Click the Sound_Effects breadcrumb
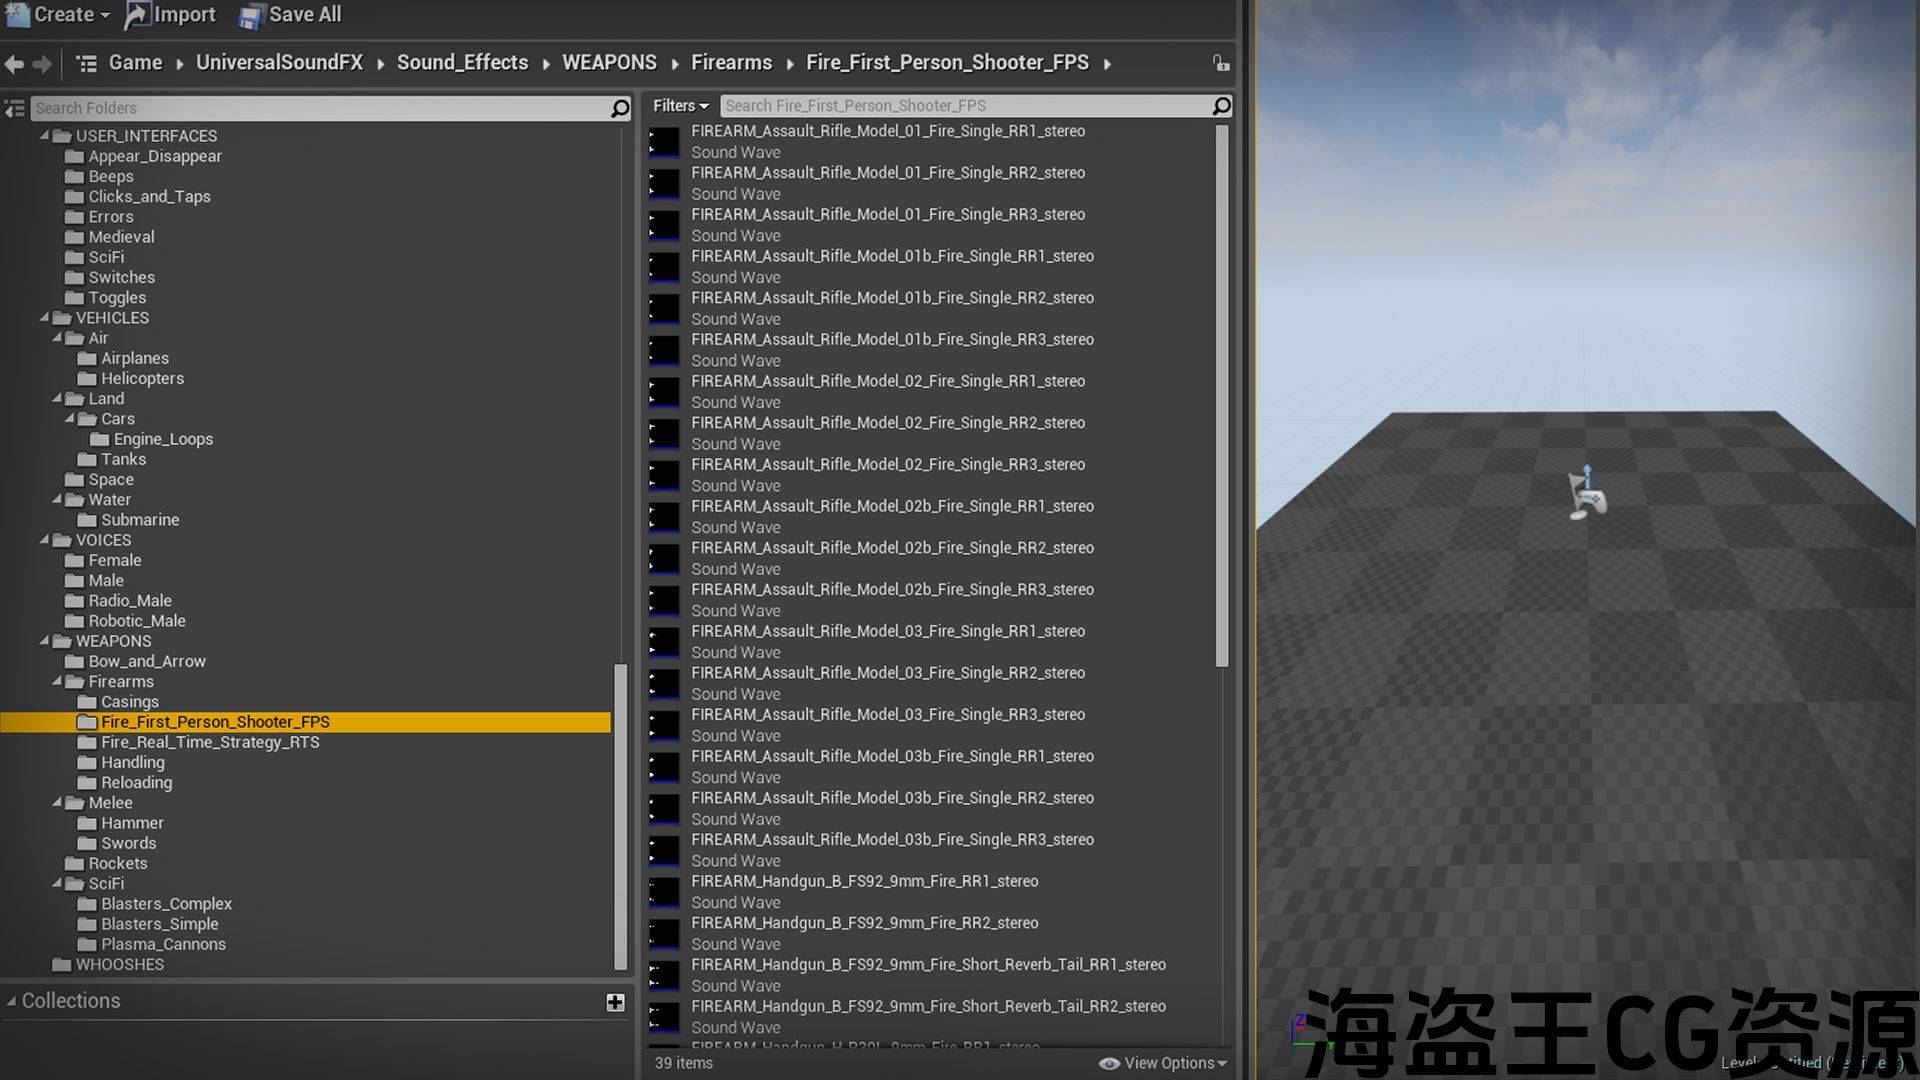 click(x=462, y=63)
